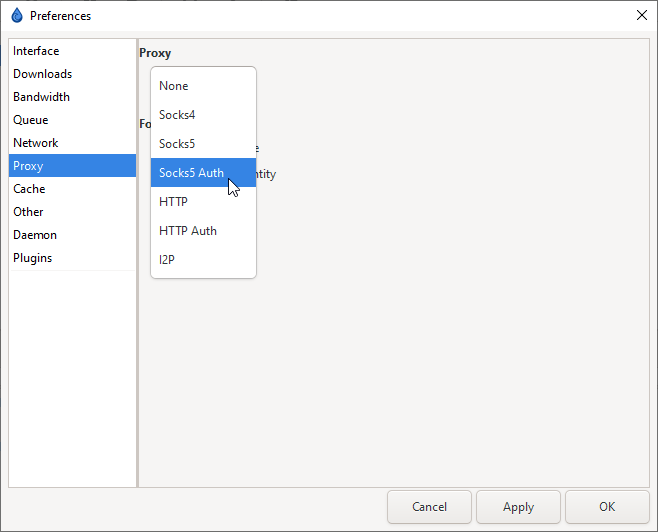Show the Cache preferences page
This screenshot has width=658, height=532.
[29, 189]
